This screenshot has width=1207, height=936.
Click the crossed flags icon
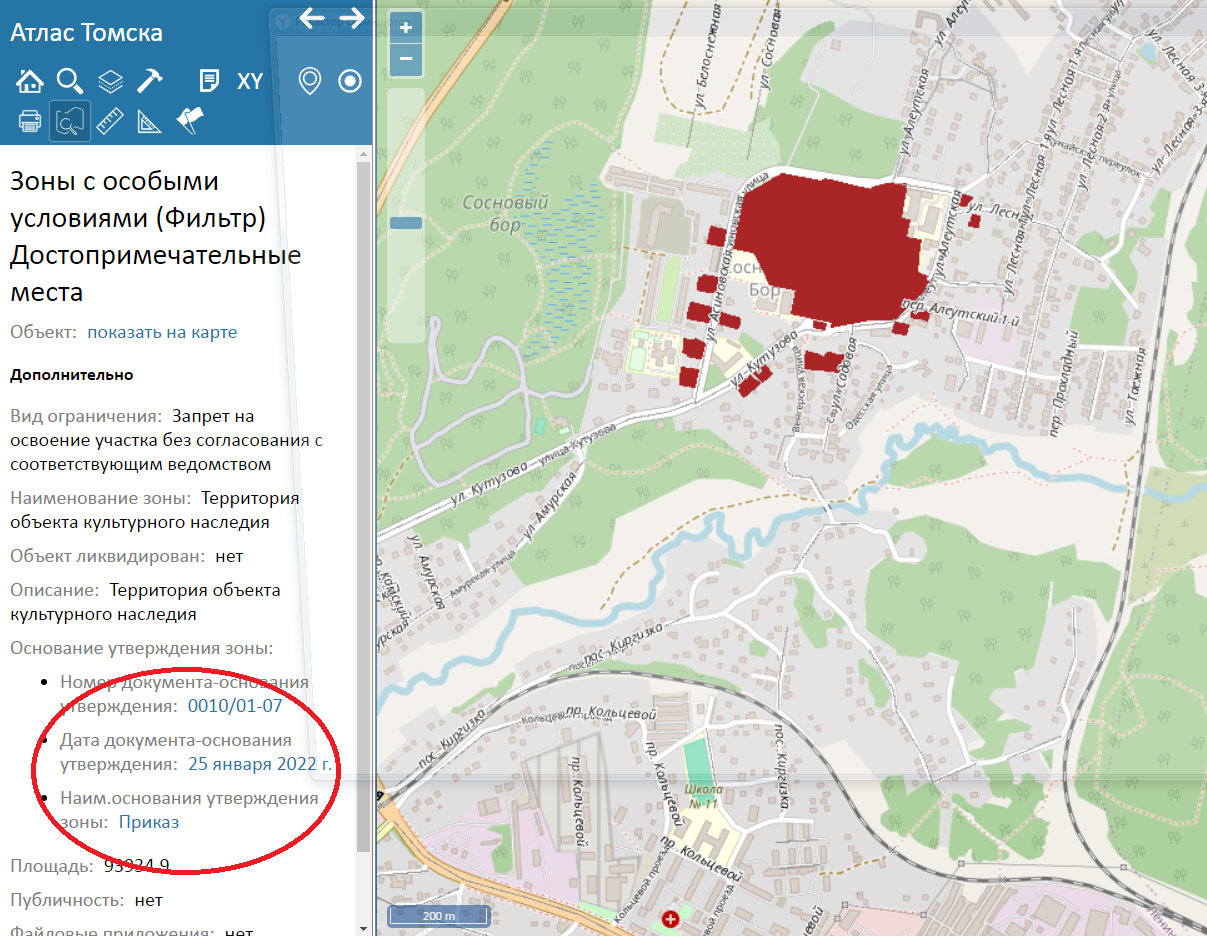pyautogui.click(x=190, y=120)
